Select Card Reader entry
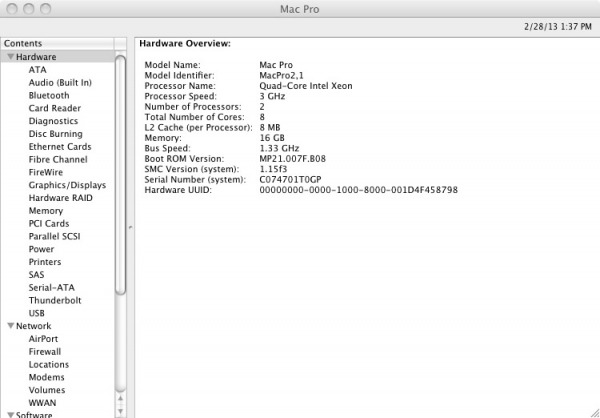Image resolution: width=600 pixels, height=418 pixels. tap(55, 108)
